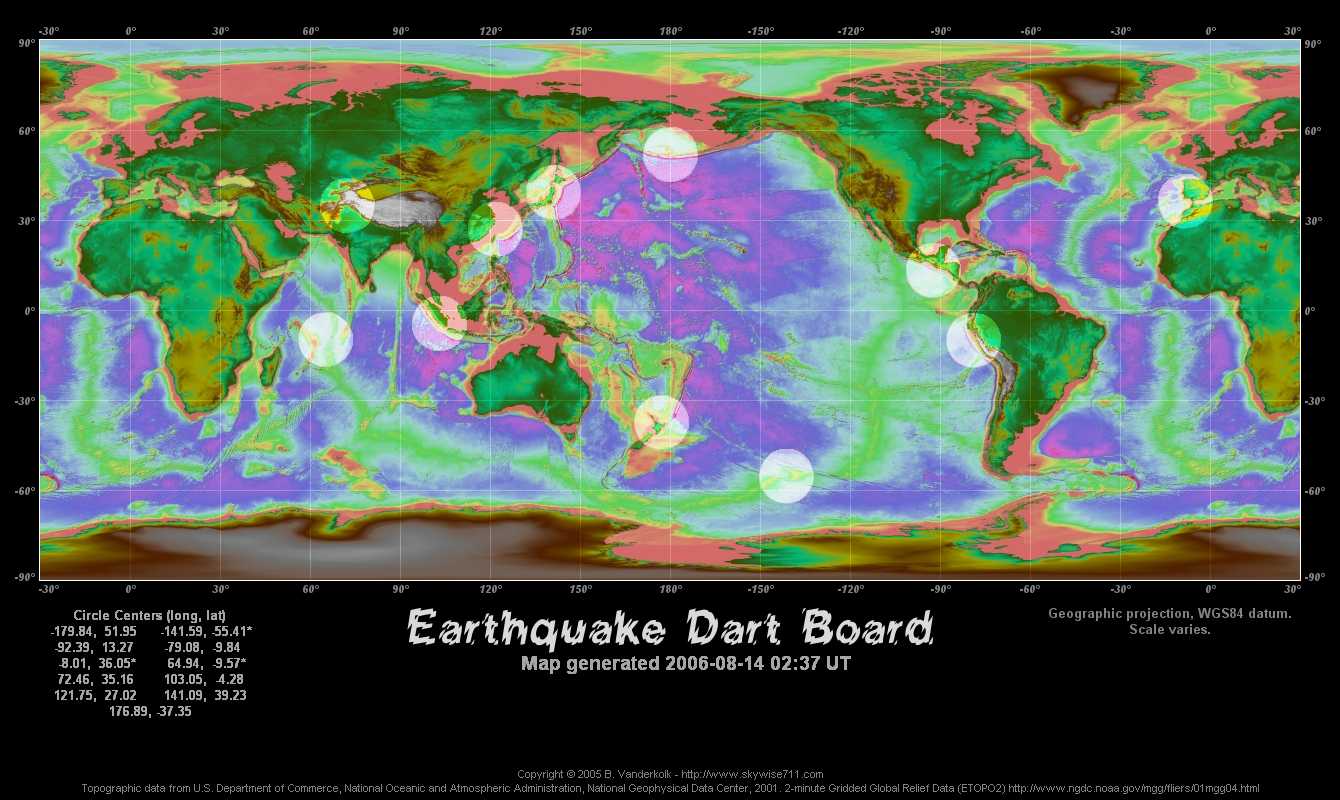Click 'Copyright © 2005 B. Vanderkolk' text
The image size is (1340, 800).
[595, 774]
